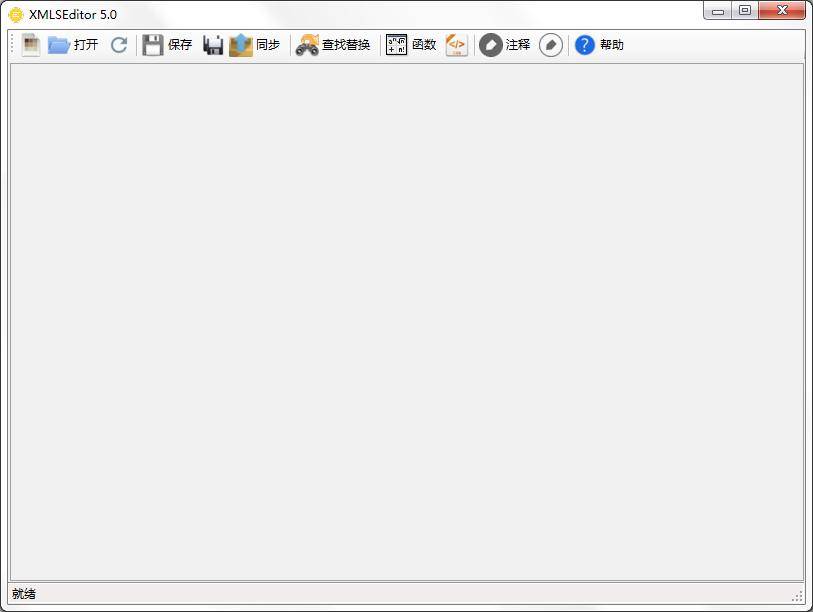Click the refresh reload arrow icon
This screenshot has height=612, width=813.
(119, 45)
